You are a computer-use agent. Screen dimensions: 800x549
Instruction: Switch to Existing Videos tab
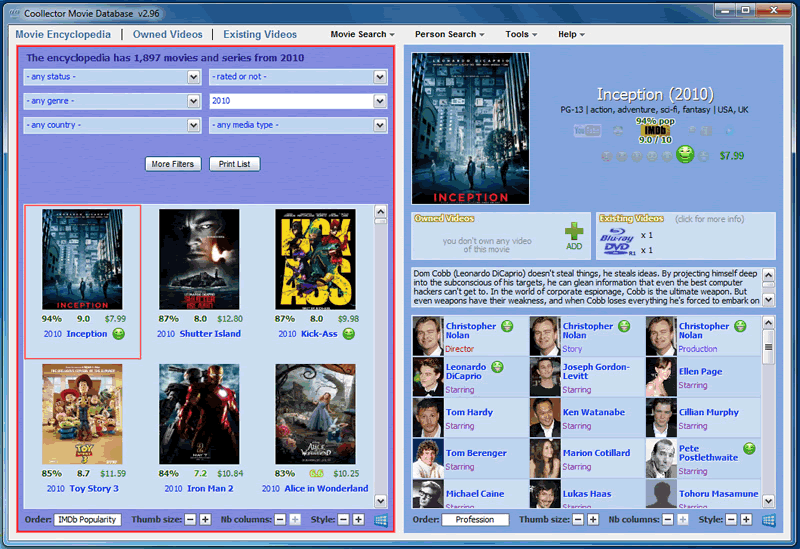pyautogui.click(x=260, y=34)
